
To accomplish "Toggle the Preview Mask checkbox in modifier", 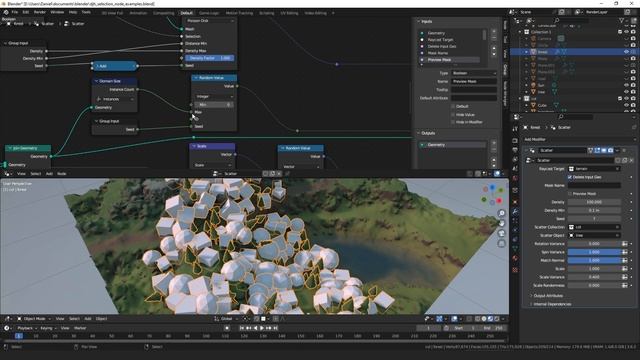I will [x=570, y=193].
